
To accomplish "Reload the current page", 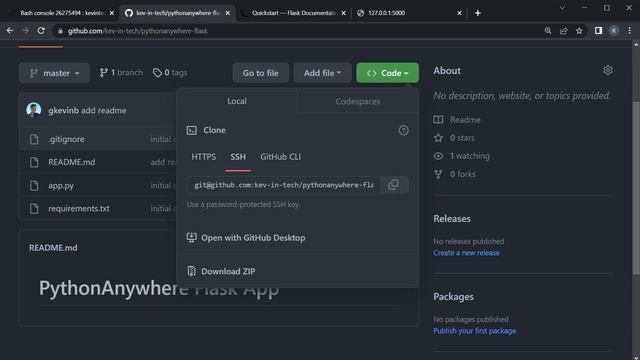I will click(x=41, y=31).
